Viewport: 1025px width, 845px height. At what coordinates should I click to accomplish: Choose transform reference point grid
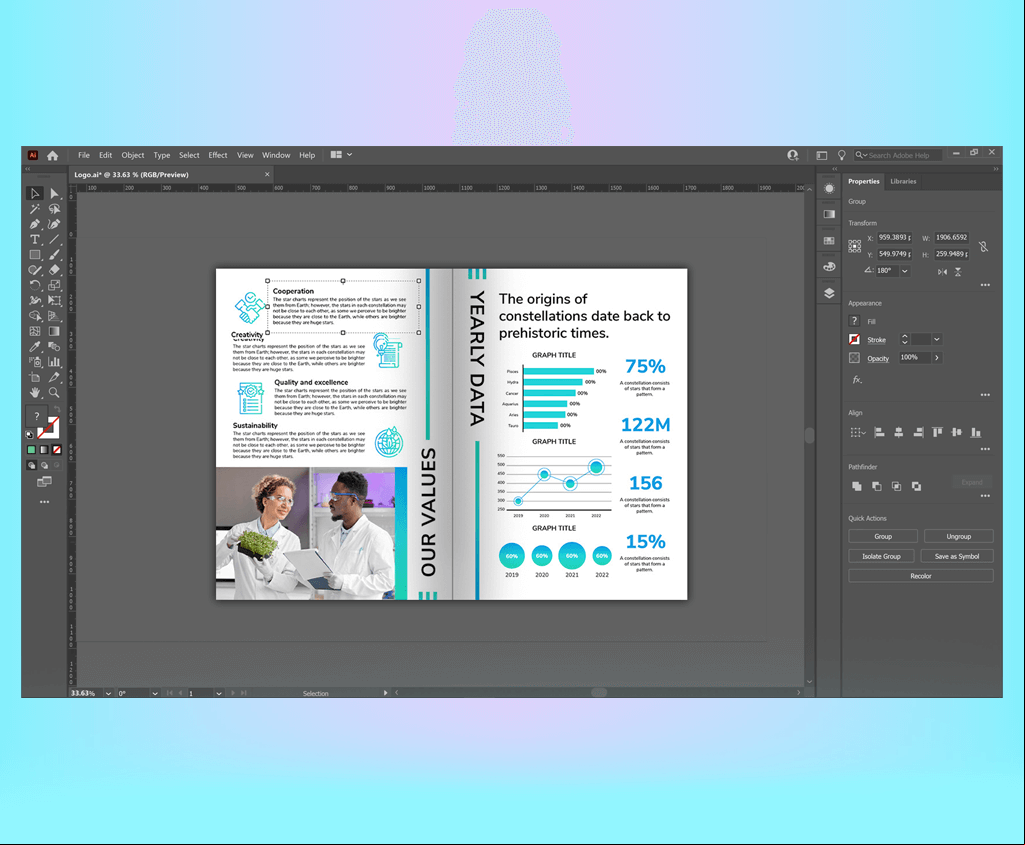854,246
